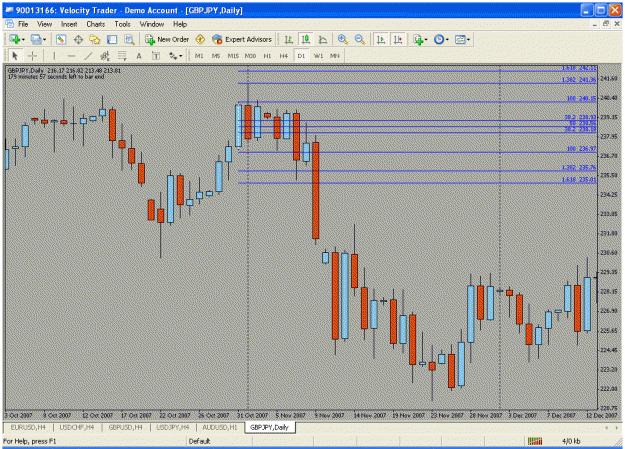Select the Text Label tool
Screen dimensions: 625x449
pos(156,56)
